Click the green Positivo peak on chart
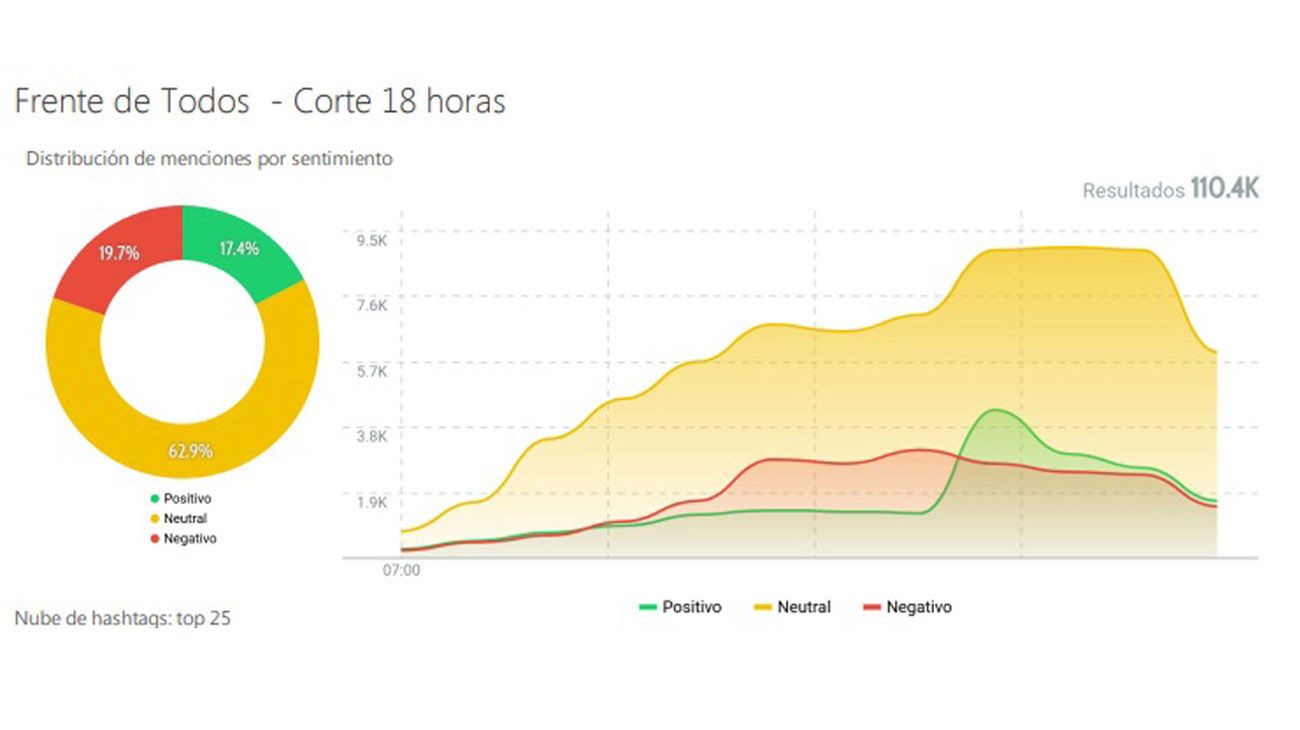Image resolution: width=1300 pixels, height=730 pixels. tap(994, 411)
